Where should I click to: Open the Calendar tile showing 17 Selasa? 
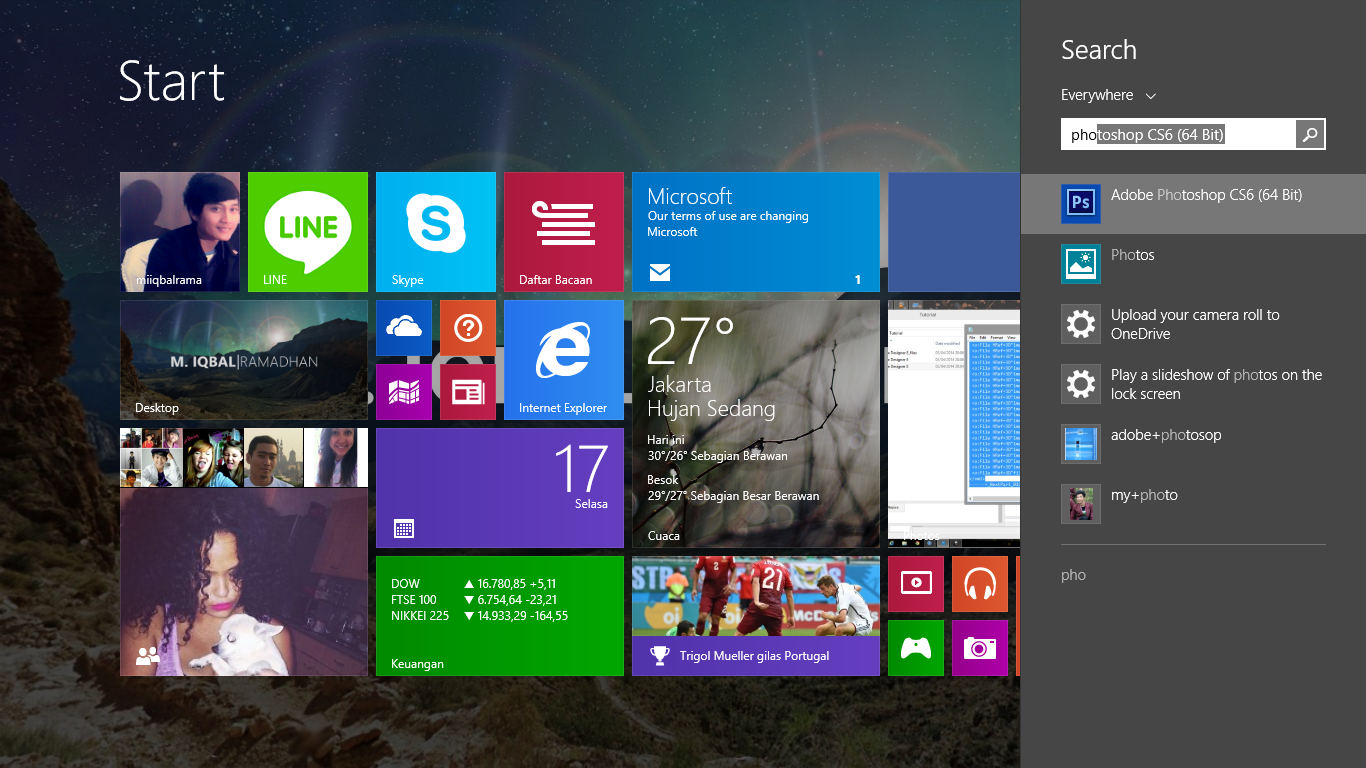[x=500, y=488]
